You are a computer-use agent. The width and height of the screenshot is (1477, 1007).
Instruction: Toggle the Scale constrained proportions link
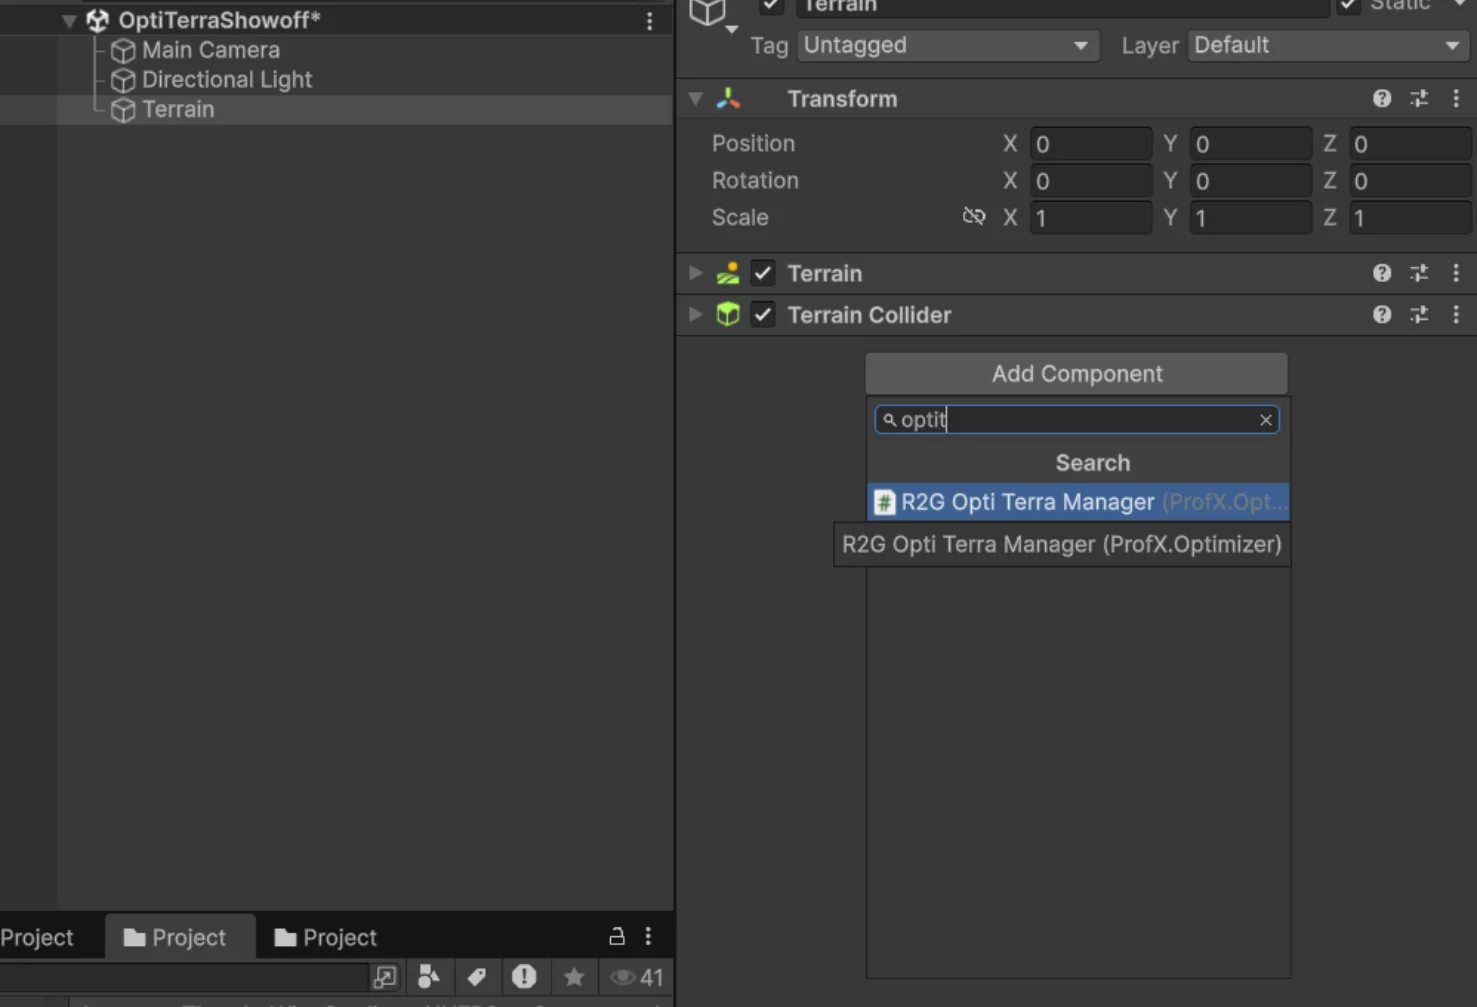(x=974, y=217)
